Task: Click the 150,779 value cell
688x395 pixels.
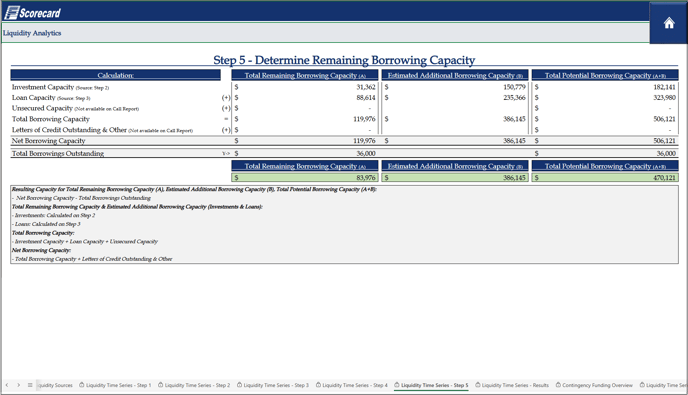Action: (514, 87)
